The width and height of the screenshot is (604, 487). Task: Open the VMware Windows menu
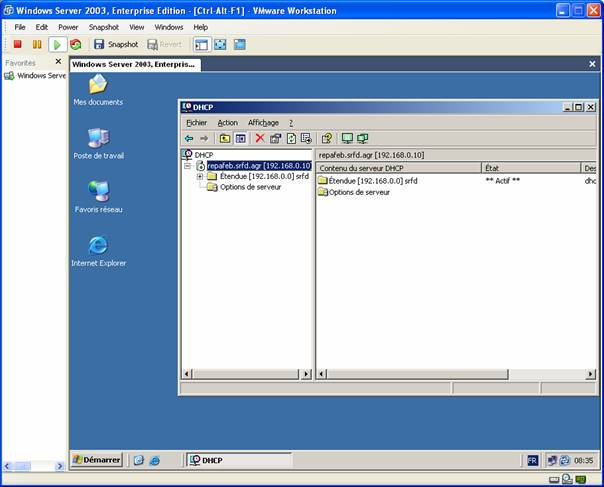click(x=169, y=27)
